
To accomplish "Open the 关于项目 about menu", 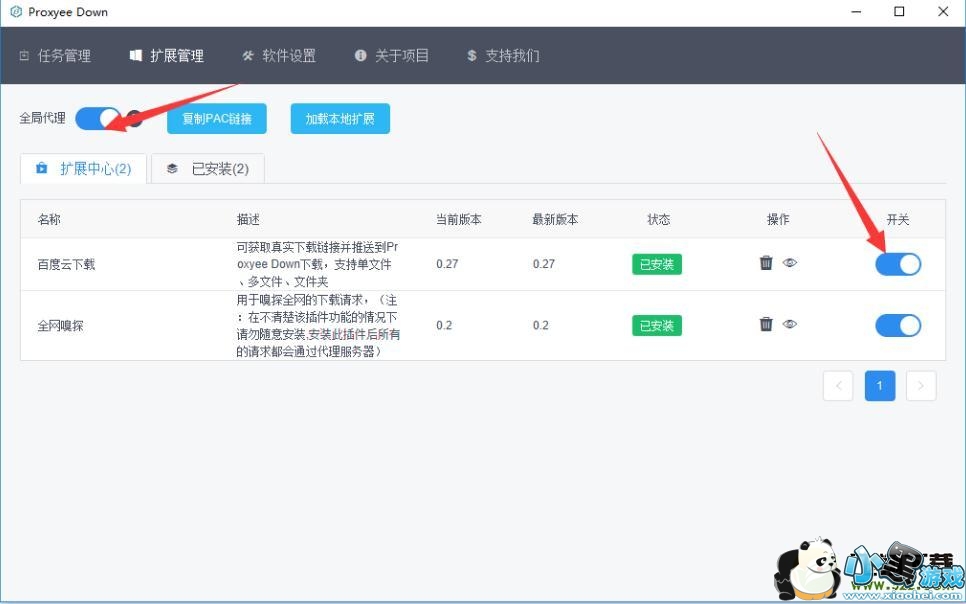I will 391,56.
